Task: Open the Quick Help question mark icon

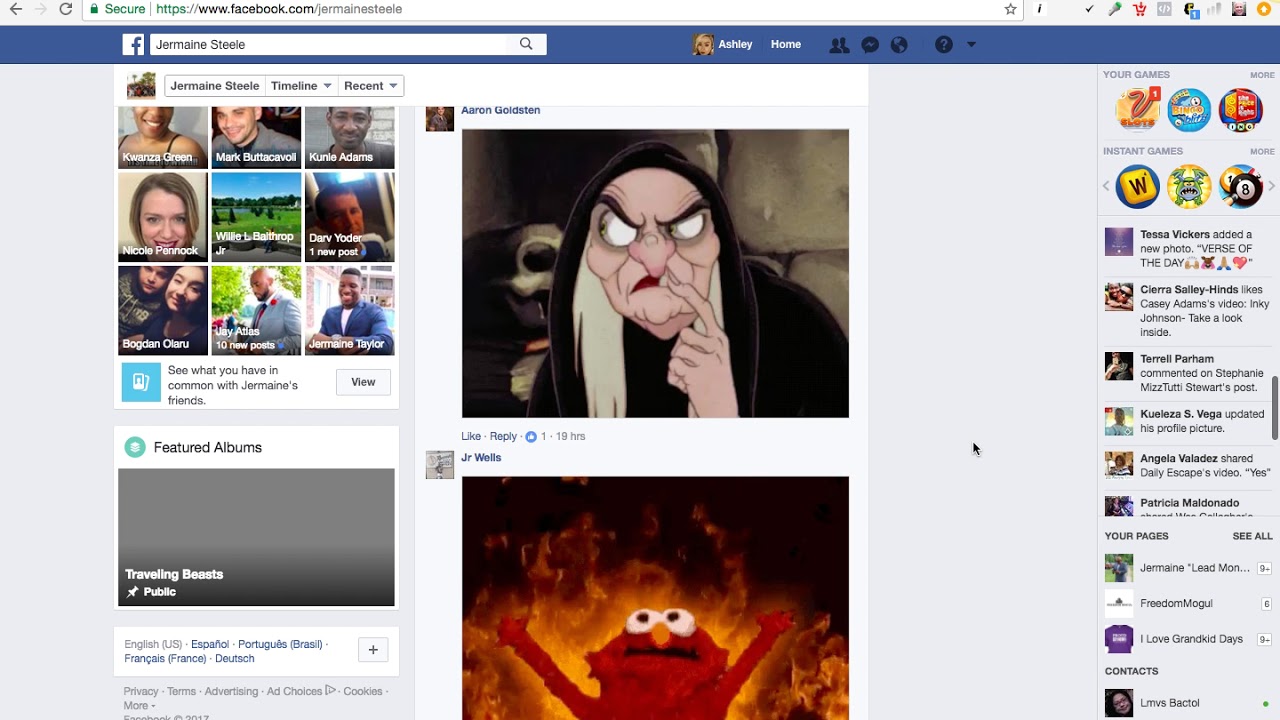Action: coord(943,45)
